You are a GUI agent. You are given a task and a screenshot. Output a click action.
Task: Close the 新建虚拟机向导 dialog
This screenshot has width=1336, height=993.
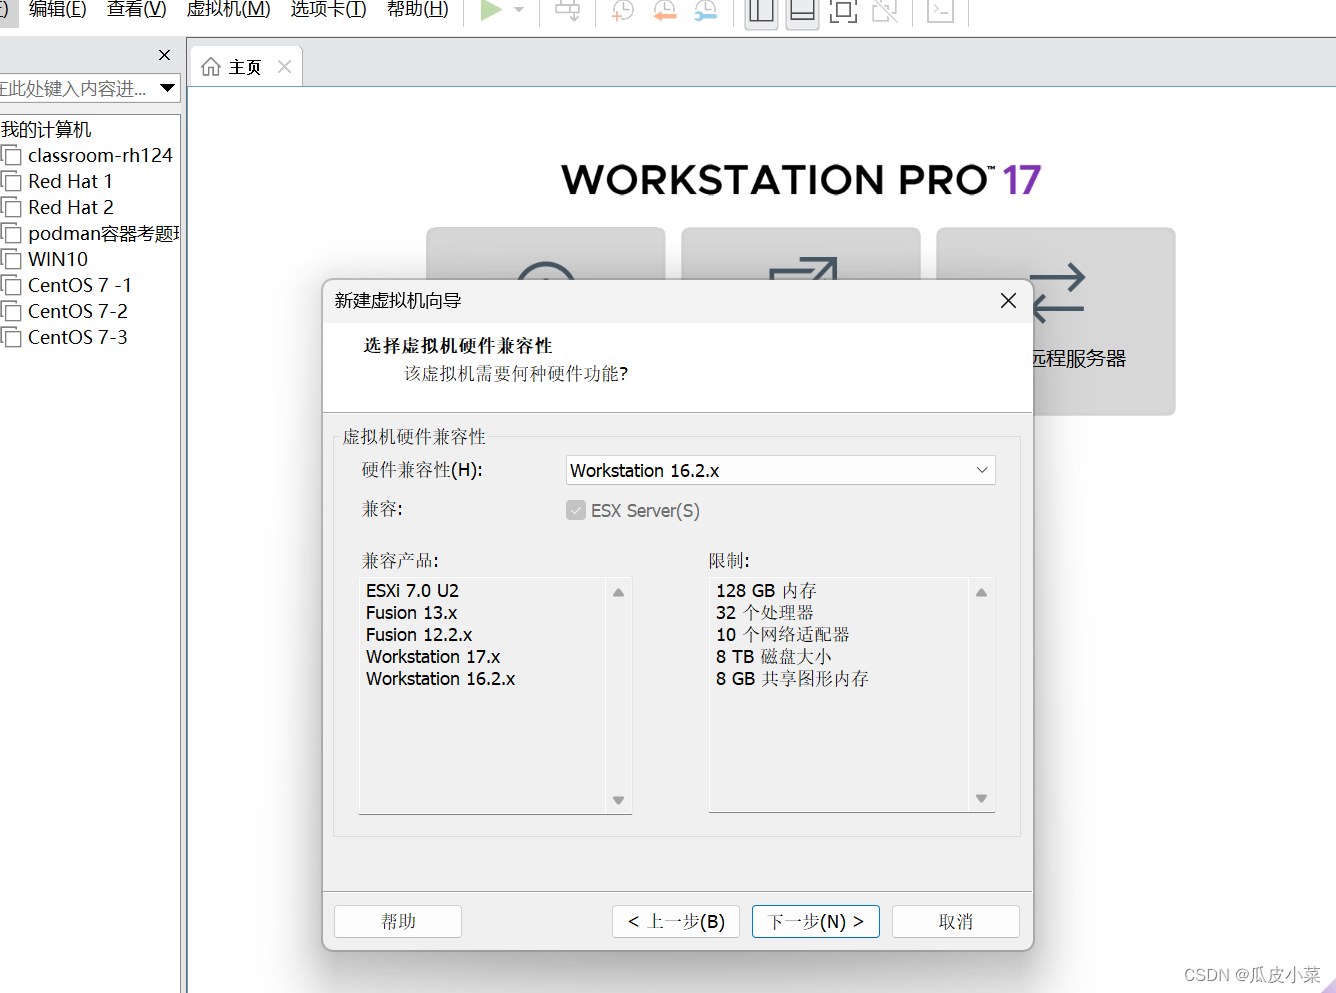pyautogui.click(x=1008, y=301)
